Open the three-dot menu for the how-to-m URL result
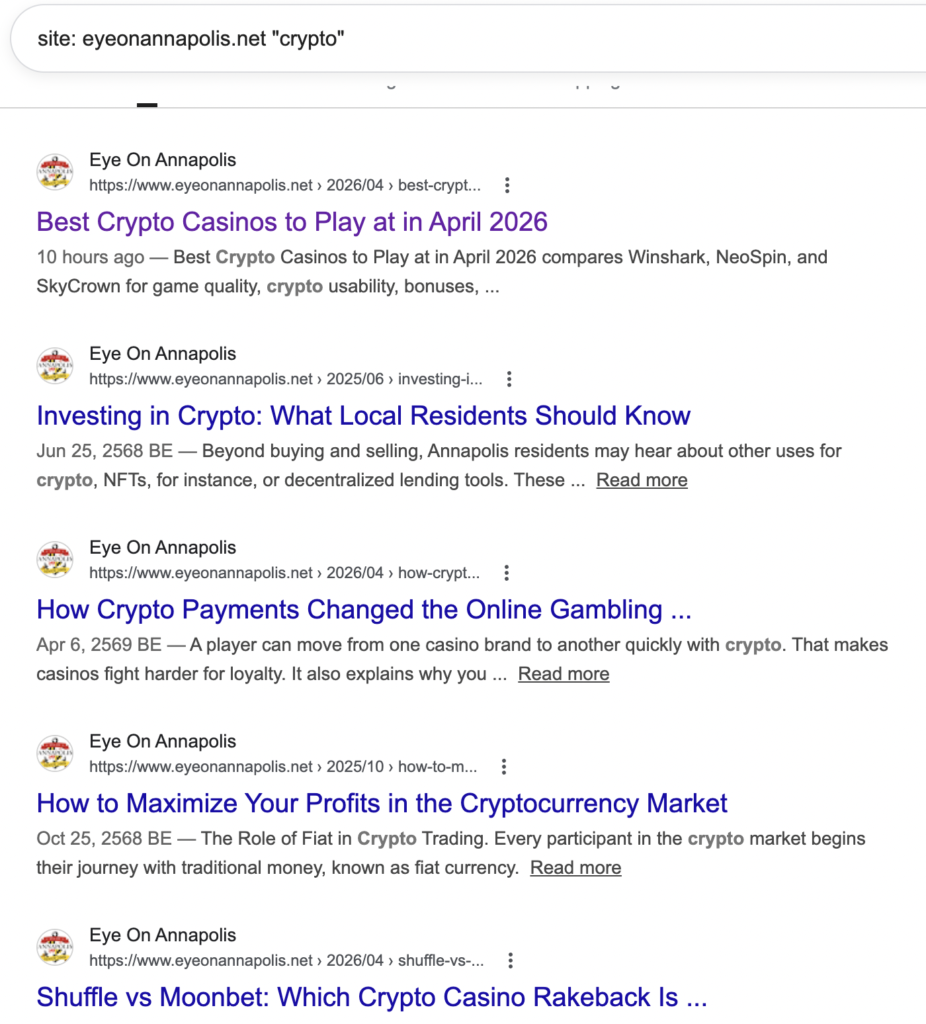The image size is (926, 1024). [504, 767]
